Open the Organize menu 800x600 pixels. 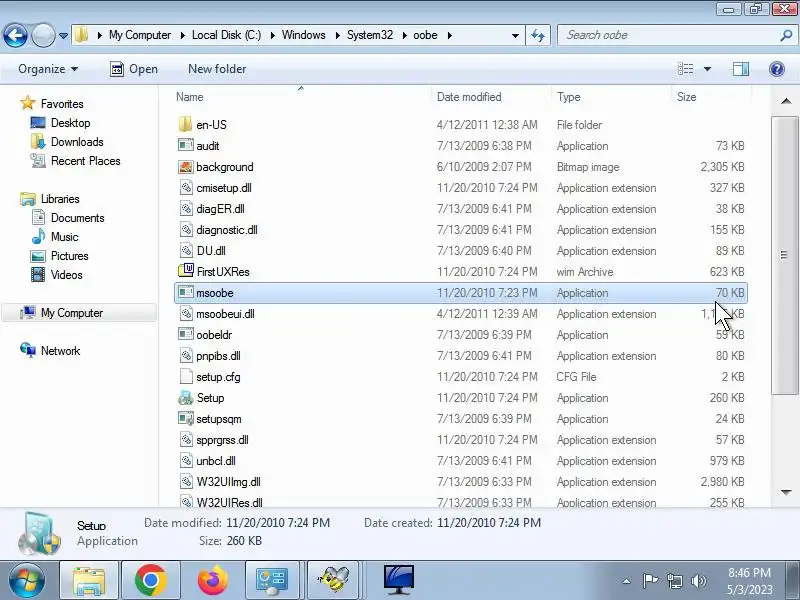tap(48, 69)
